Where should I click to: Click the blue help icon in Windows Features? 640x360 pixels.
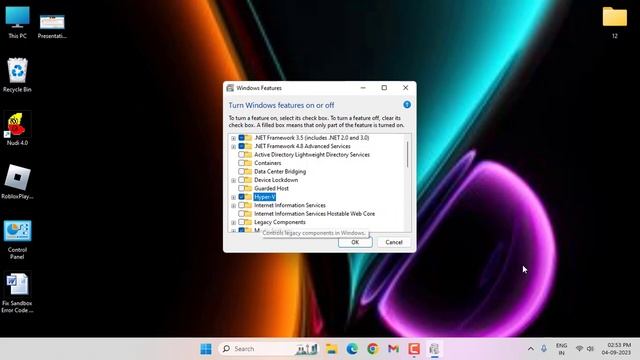tap(407, 104)
